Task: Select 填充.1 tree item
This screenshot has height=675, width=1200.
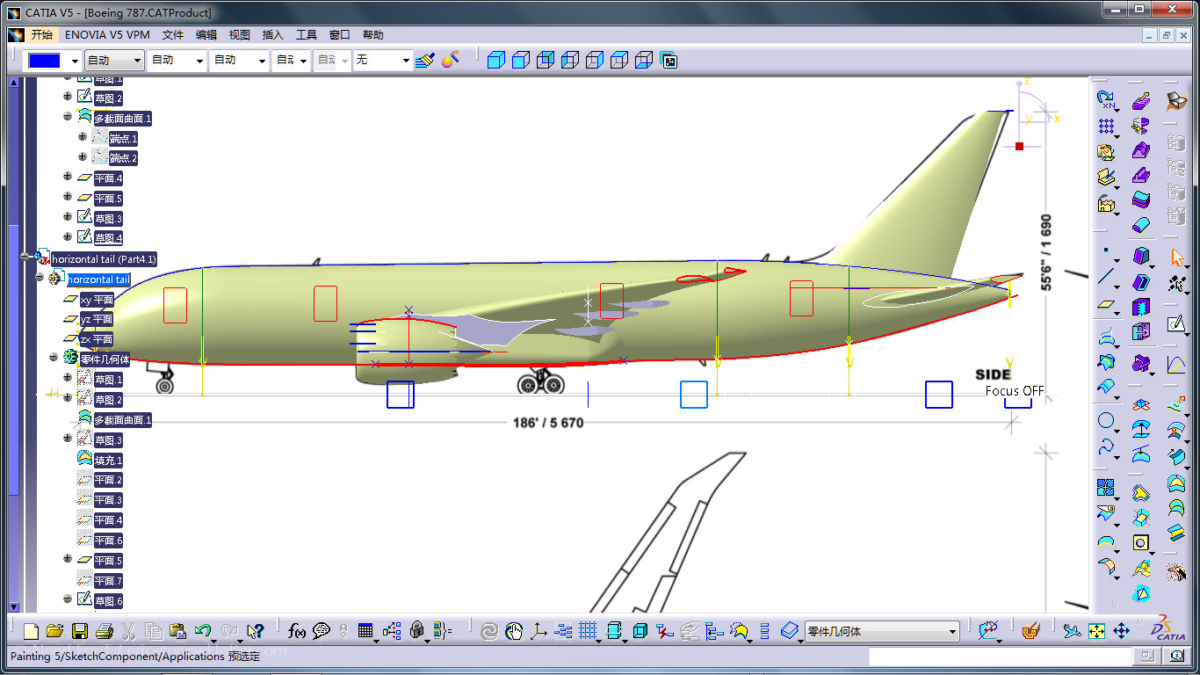Action: tap(108, 460)
